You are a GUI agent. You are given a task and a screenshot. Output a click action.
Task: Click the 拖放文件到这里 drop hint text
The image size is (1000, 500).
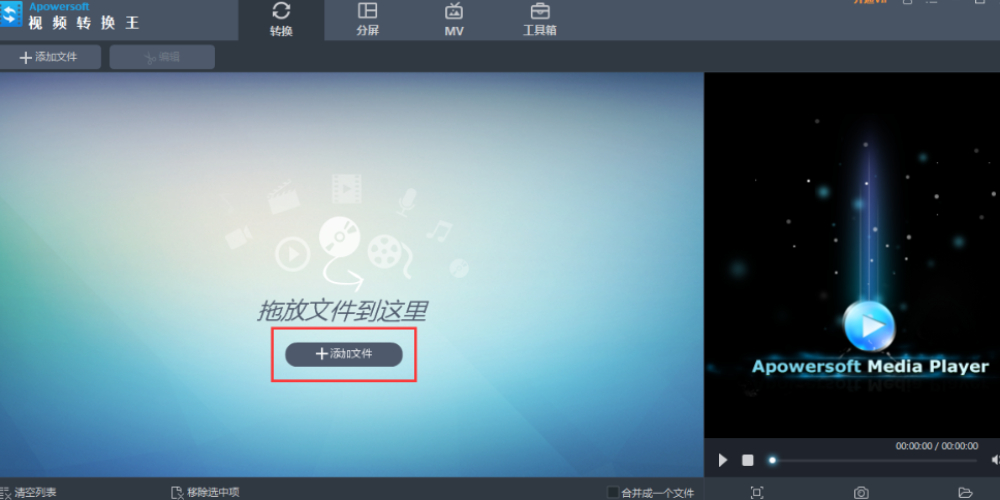(x=342, y=311)
